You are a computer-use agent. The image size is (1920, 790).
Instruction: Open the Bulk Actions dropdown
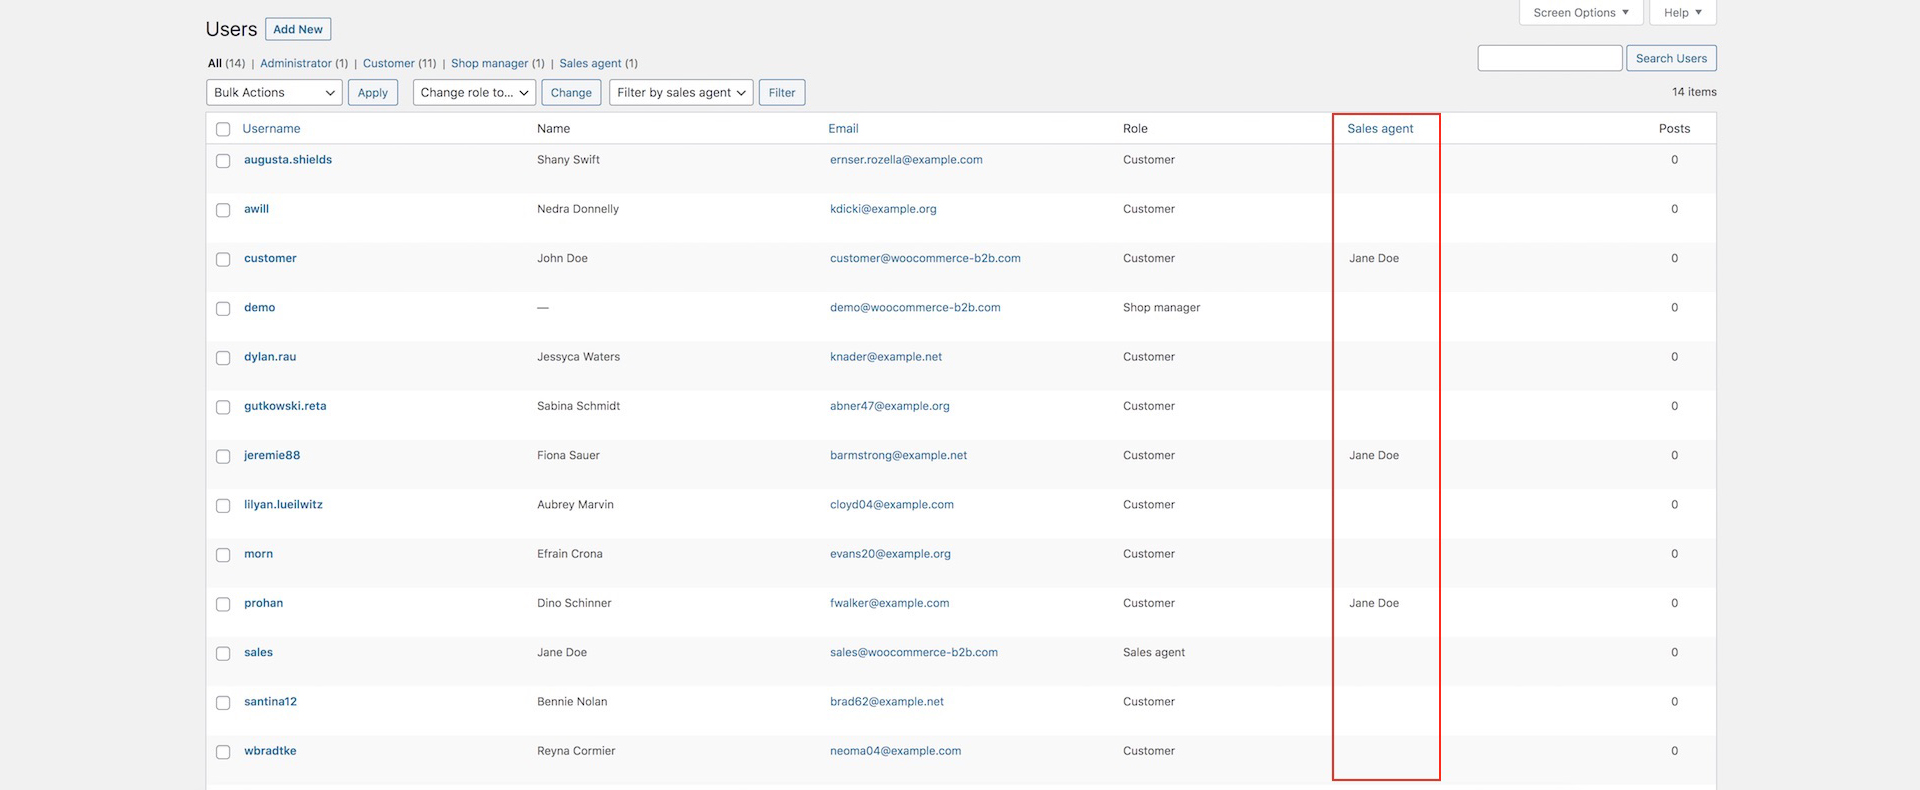[274, 93]
